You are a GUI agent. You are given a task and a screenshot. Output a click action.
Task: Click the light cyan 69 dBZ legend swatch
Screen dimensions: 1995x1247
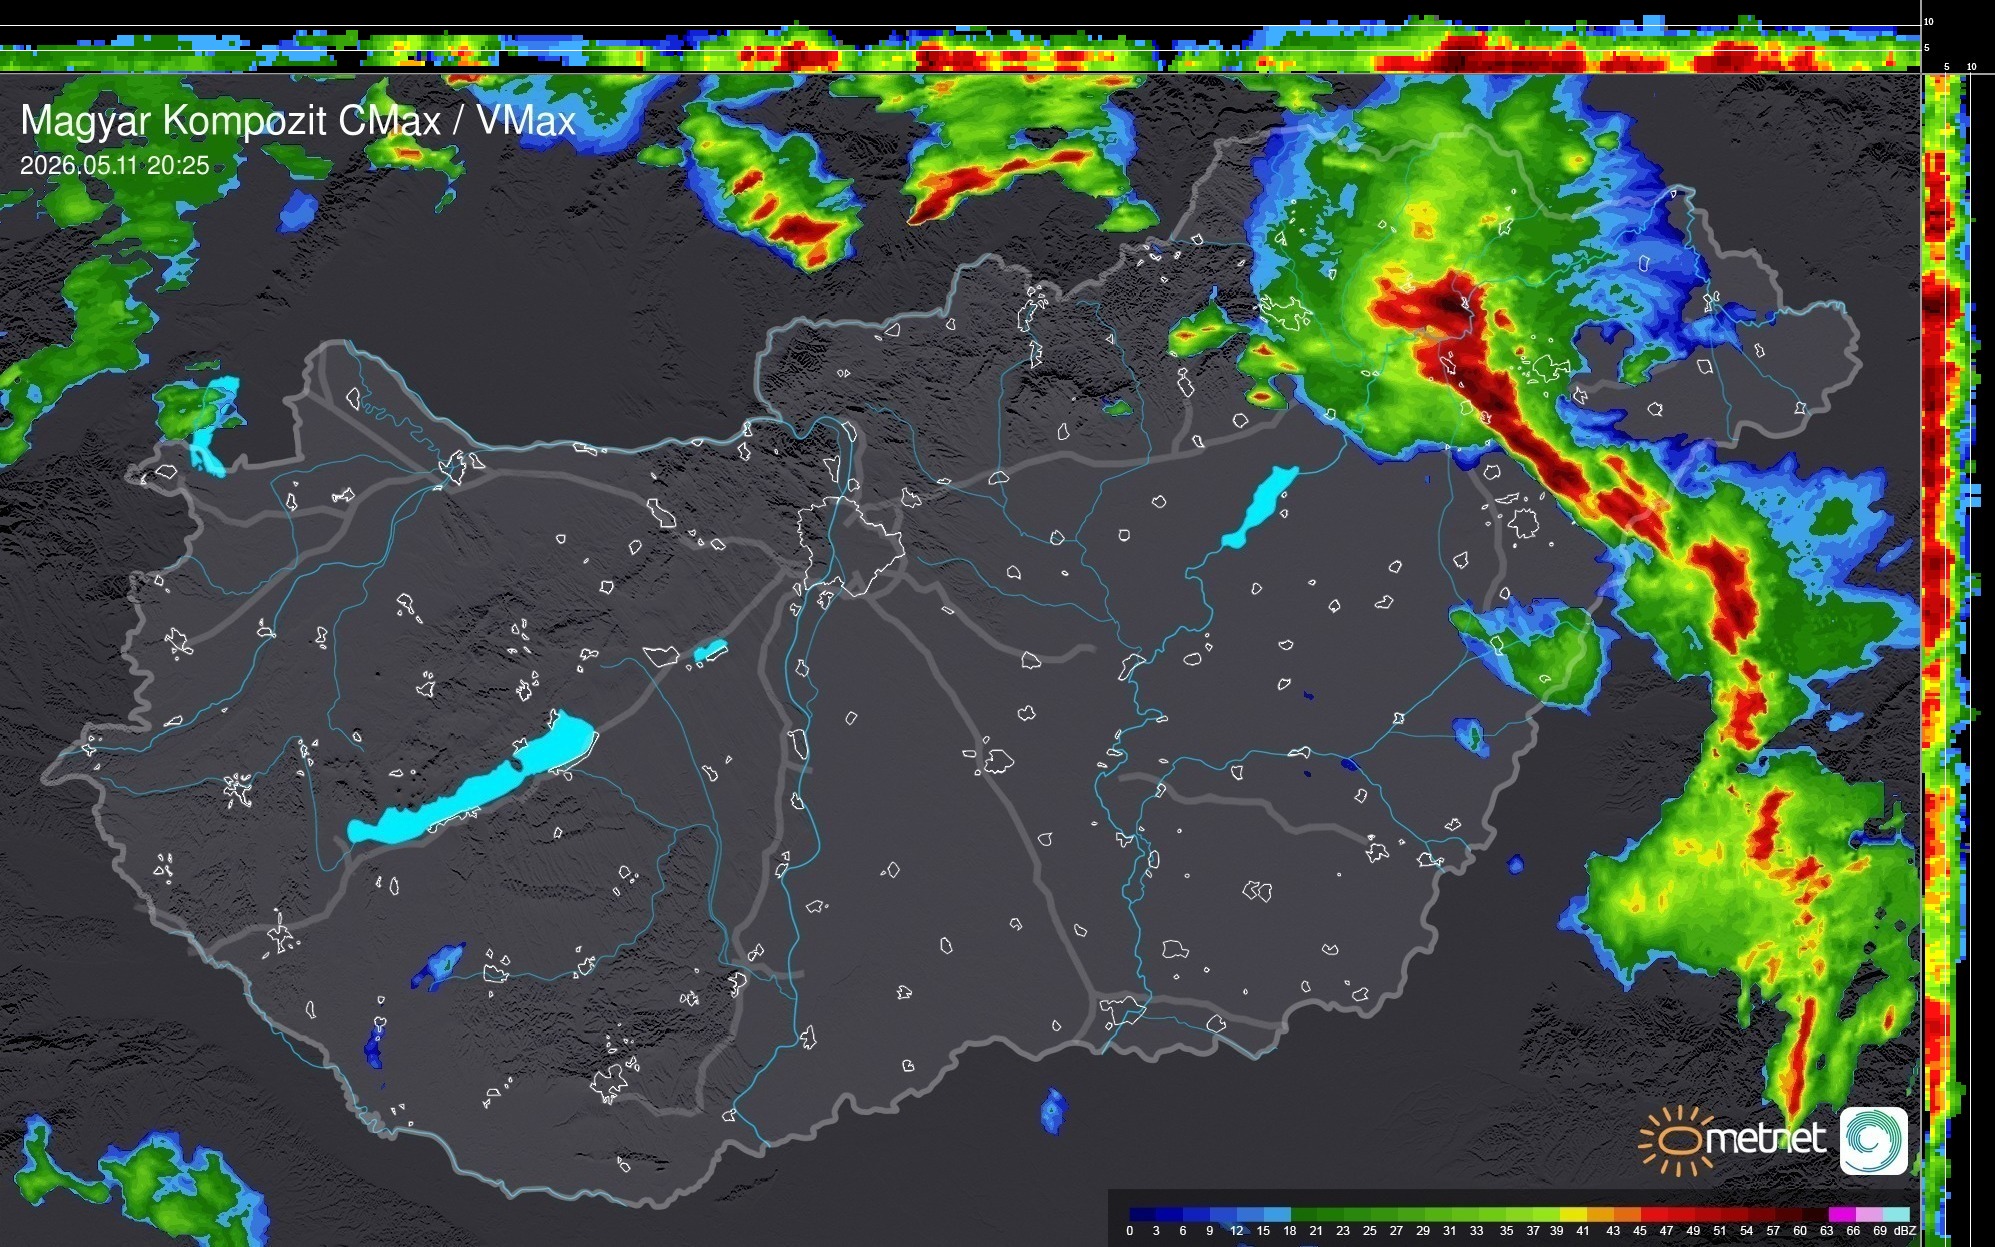tap(1897, 1214)
